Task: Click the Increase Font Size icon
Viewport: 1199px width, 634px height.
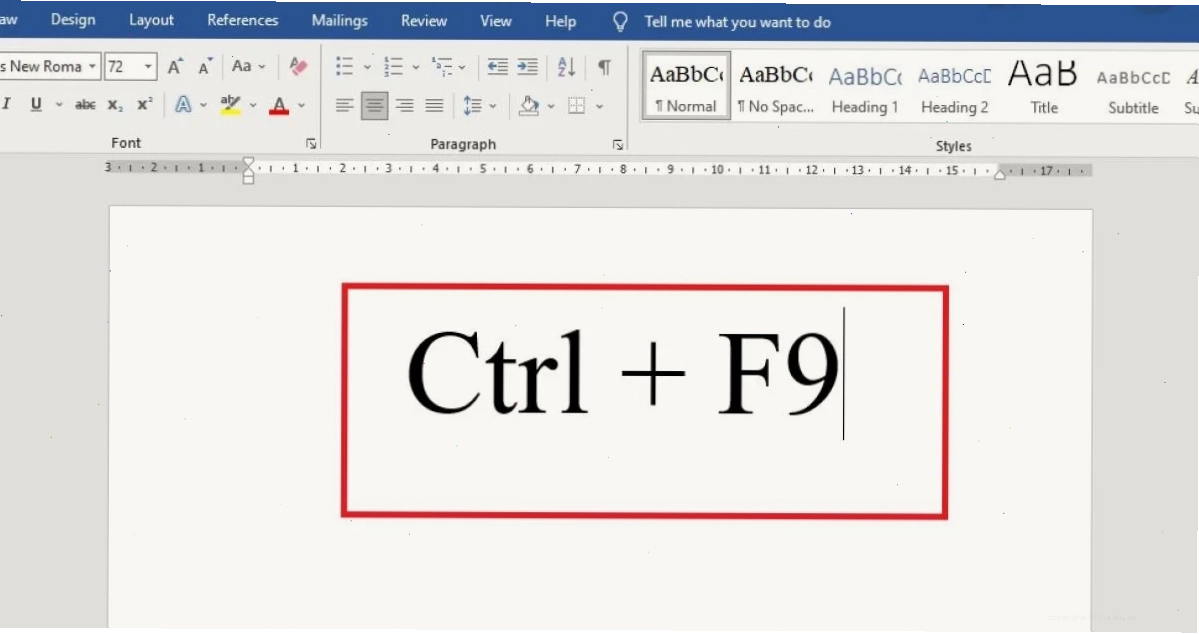Action: (x=175, y=67)
